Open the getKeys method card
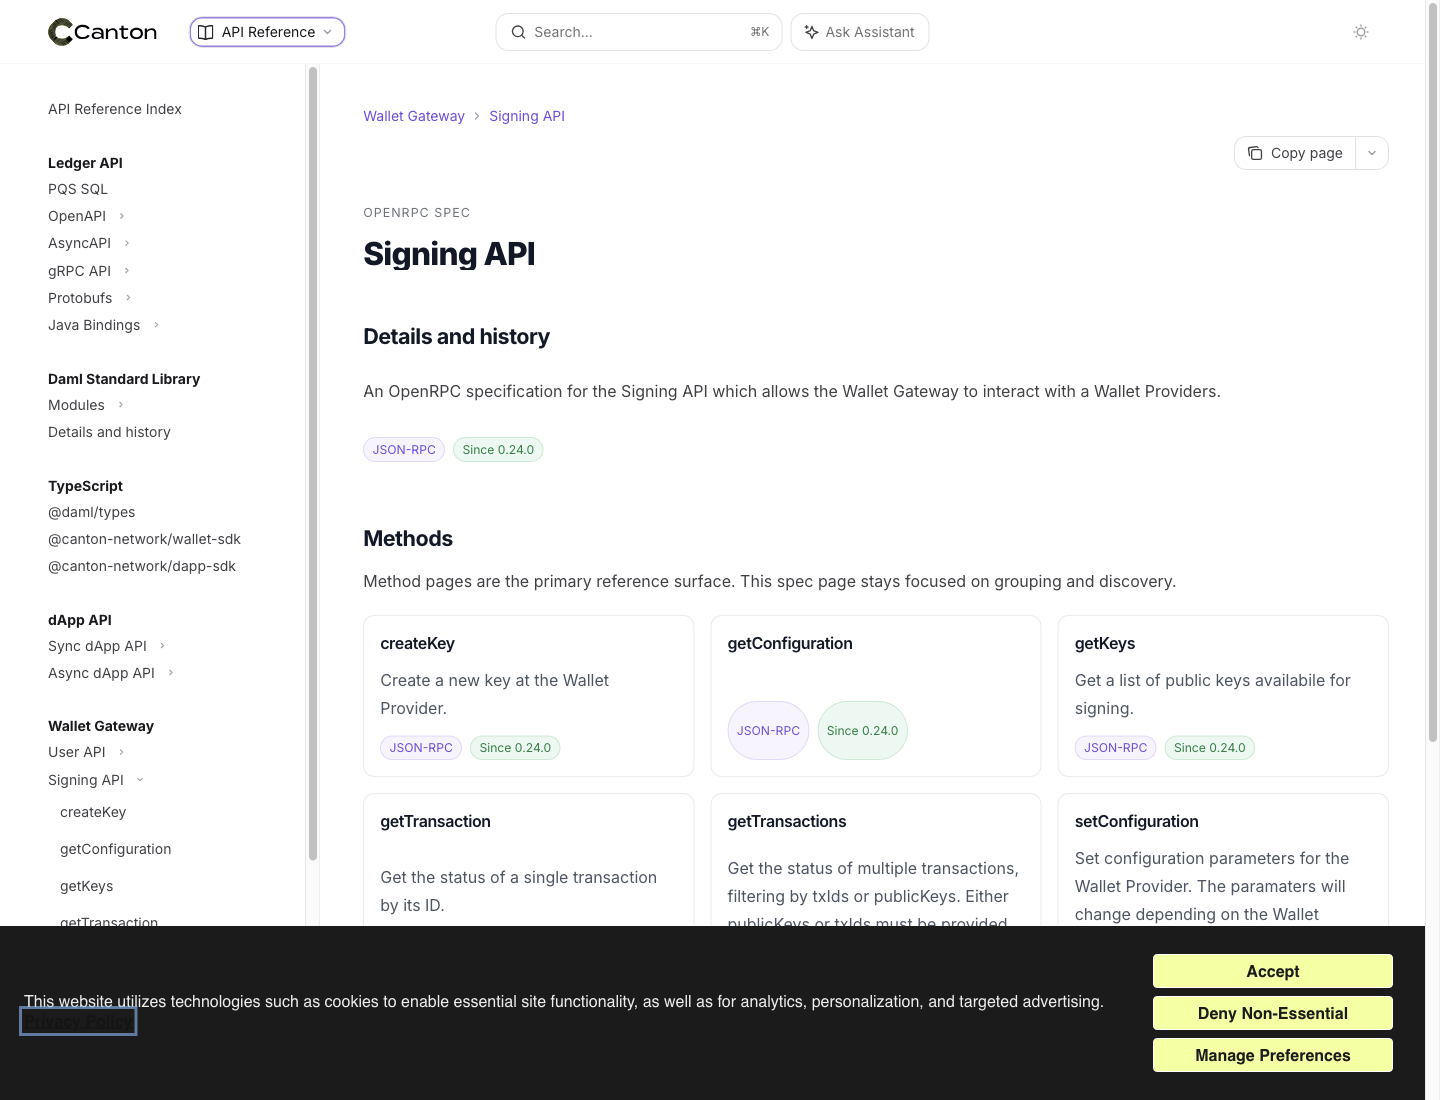1440x1100 pixels. 1223,696
